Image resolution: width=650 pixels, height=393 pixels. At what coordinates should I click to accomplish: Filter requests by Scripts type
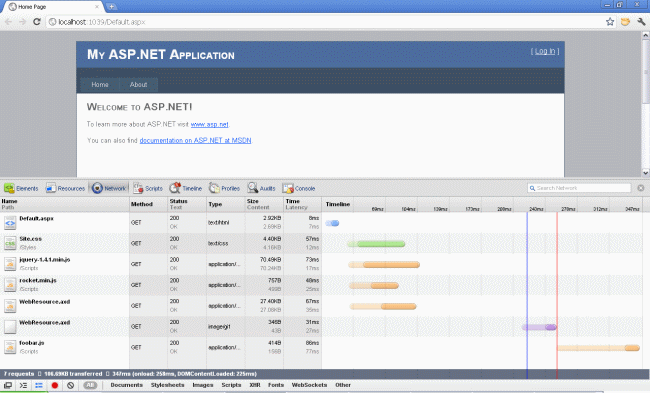[231, 385]
